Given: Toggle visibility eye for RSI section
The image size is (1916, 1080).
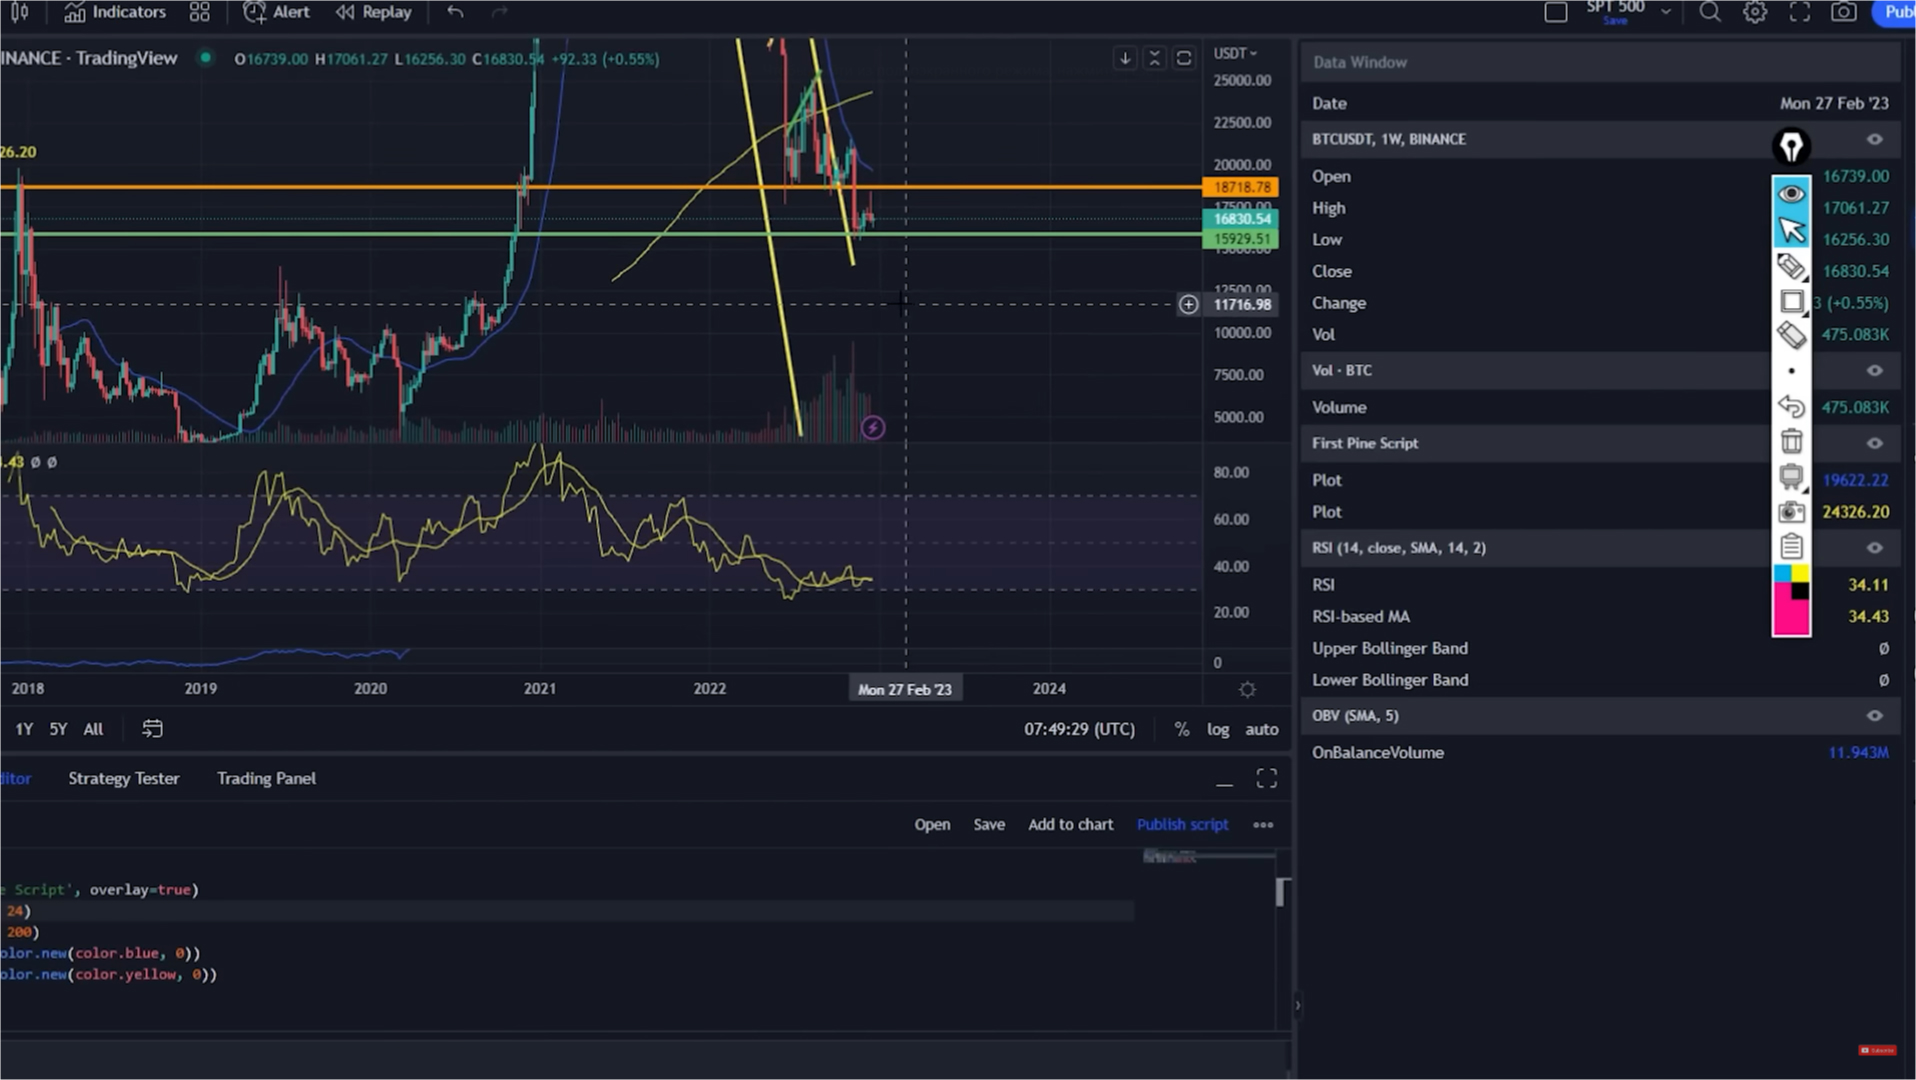Looking at the screenshot, I should pyautogui.click(x=1875, y=548).
